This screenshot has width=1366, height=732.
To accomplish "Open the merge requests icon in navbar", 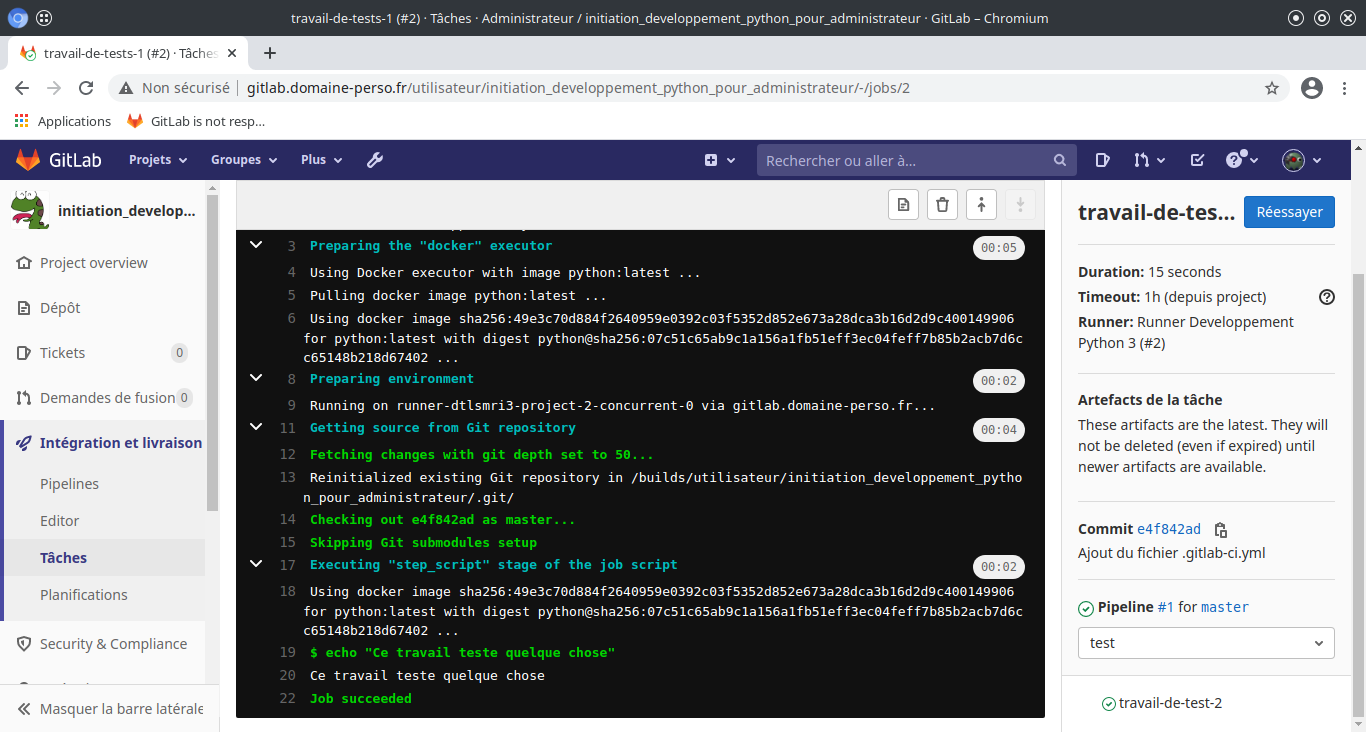I will (1149, 160).
